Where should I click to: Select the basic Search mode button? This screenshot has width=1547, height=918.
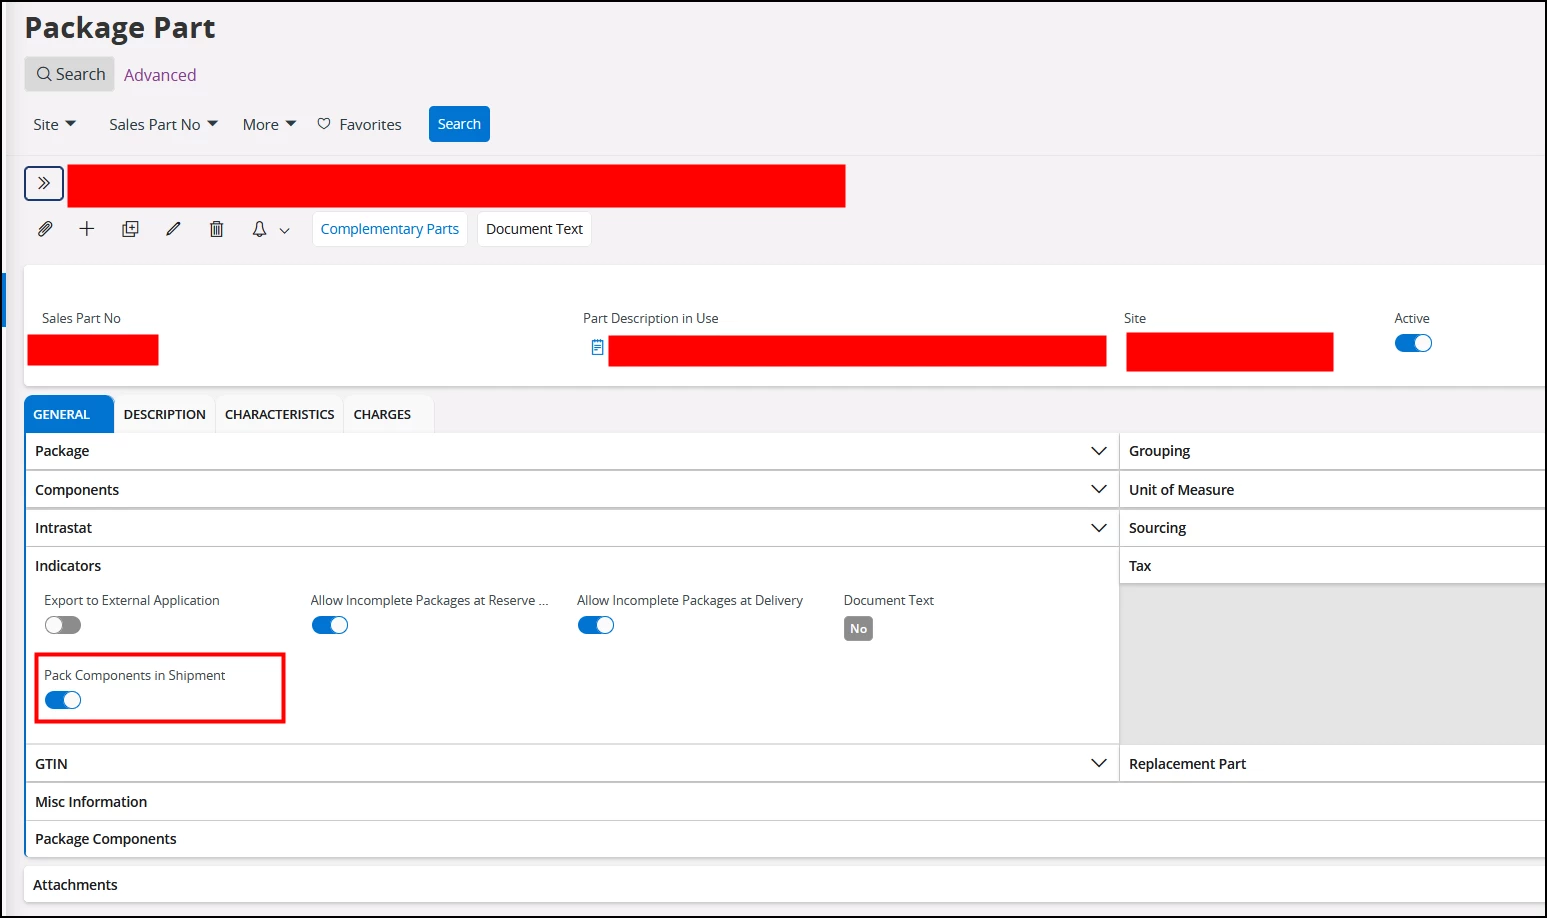70,74
